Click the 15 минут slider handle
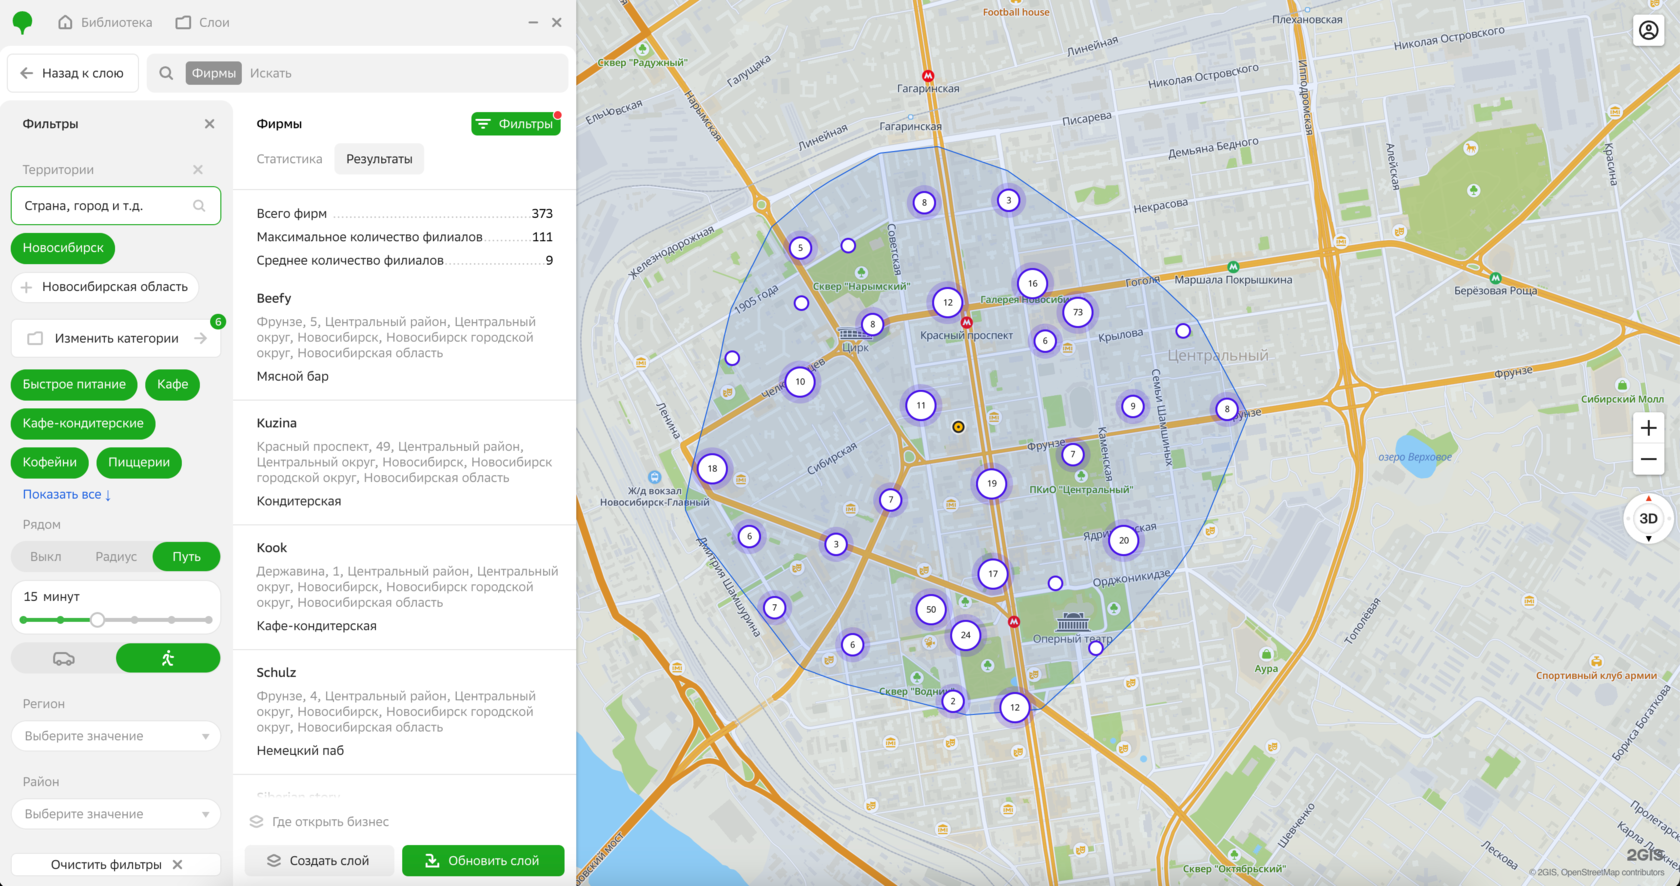 (x=97, y=620)
